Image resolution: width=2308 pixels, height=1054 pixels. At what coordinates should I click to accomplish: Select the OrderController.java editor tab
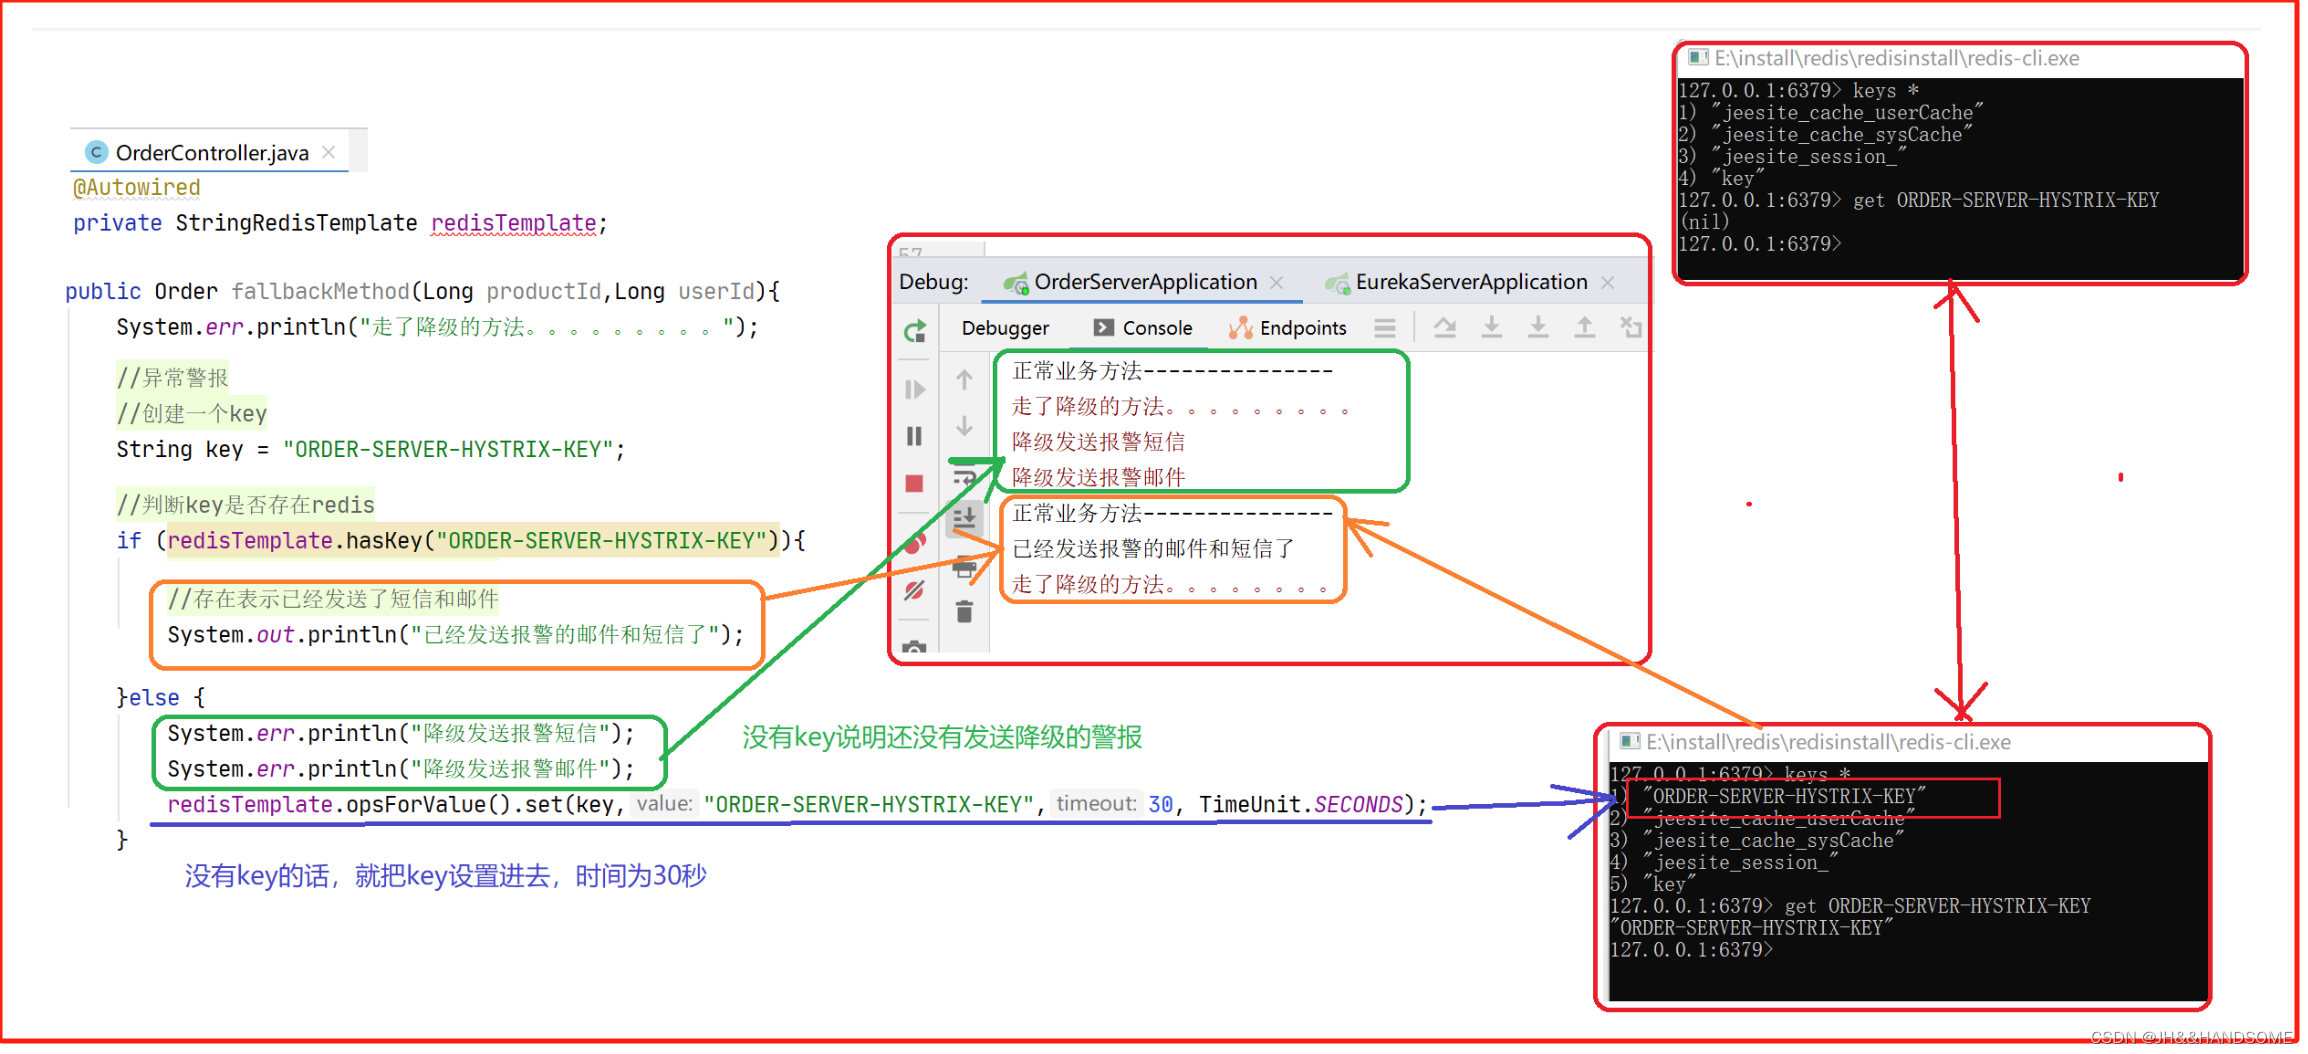212,153
